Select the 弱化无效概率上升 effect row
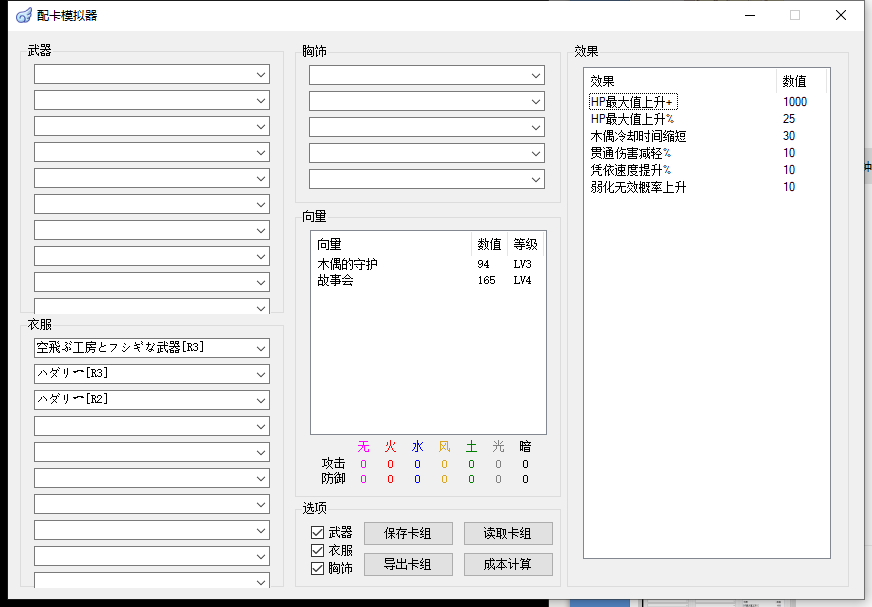Viewport: 872px width, 607px height. [638, 187]
